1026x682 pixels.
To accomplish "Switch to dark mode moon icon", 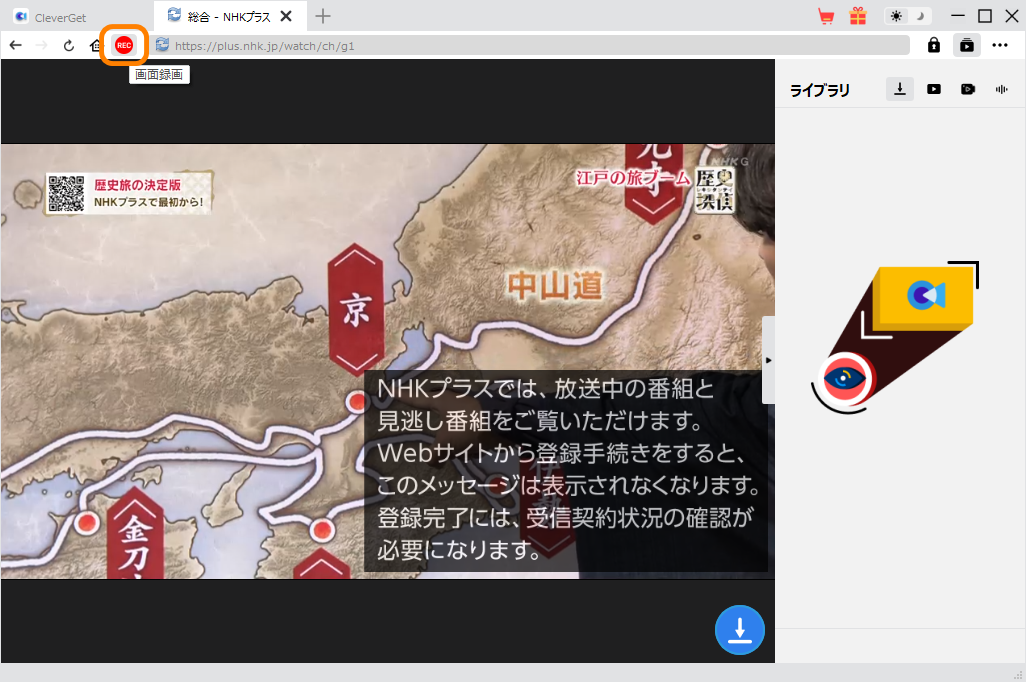I will point(920,16).
